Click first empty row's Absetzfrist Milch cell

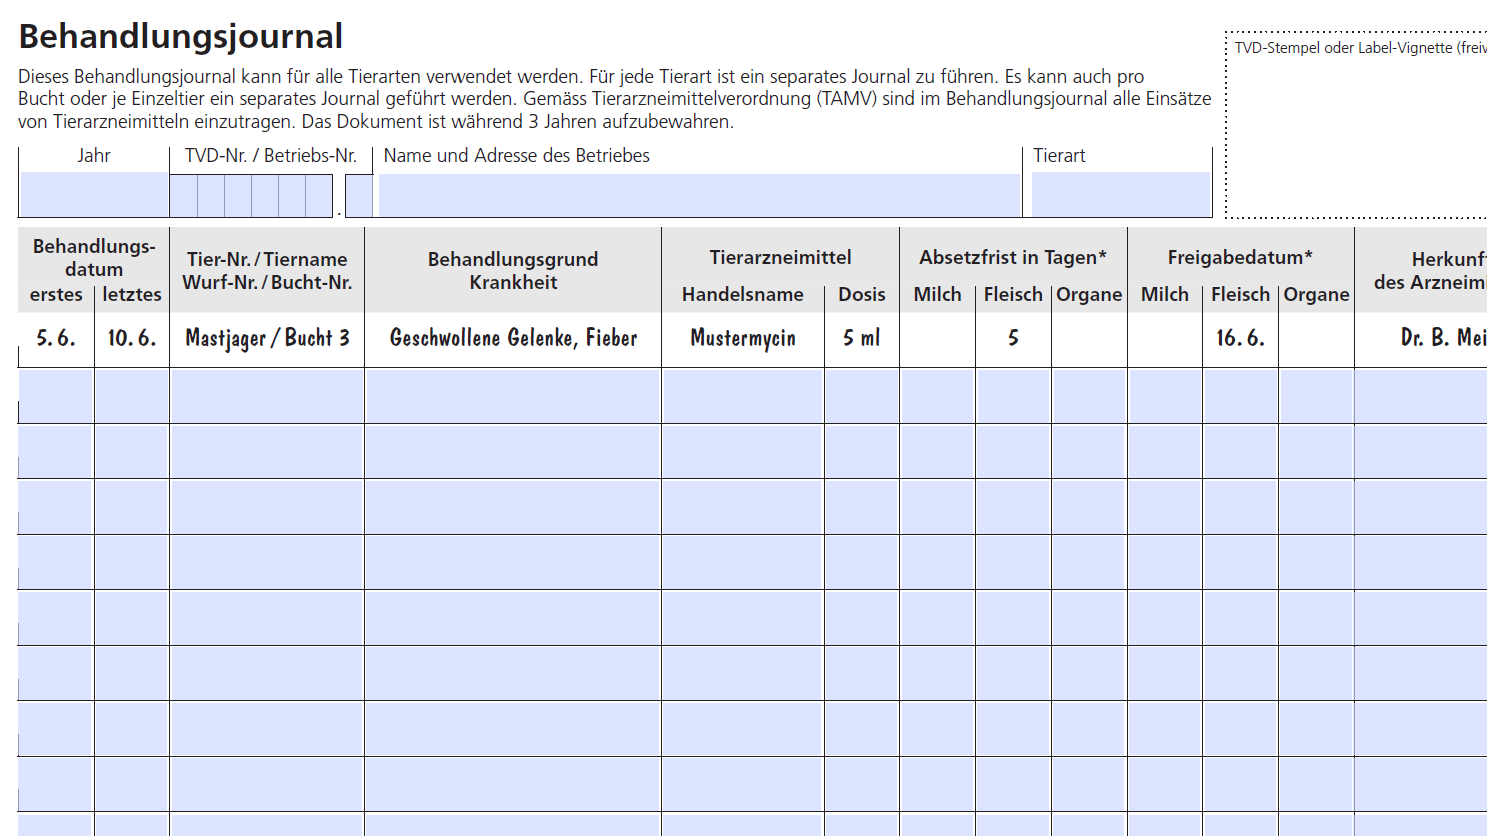937,396
